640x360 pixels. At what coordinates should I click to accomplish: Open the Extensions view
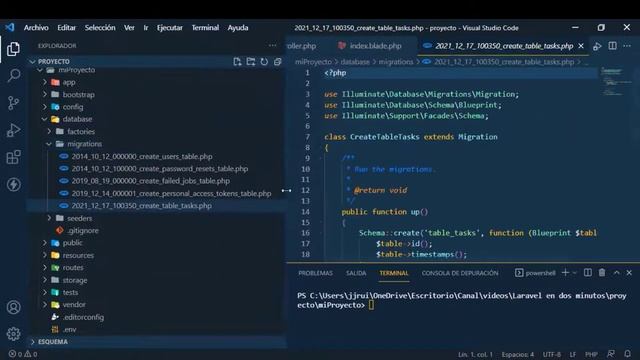[x=13, y=157]
